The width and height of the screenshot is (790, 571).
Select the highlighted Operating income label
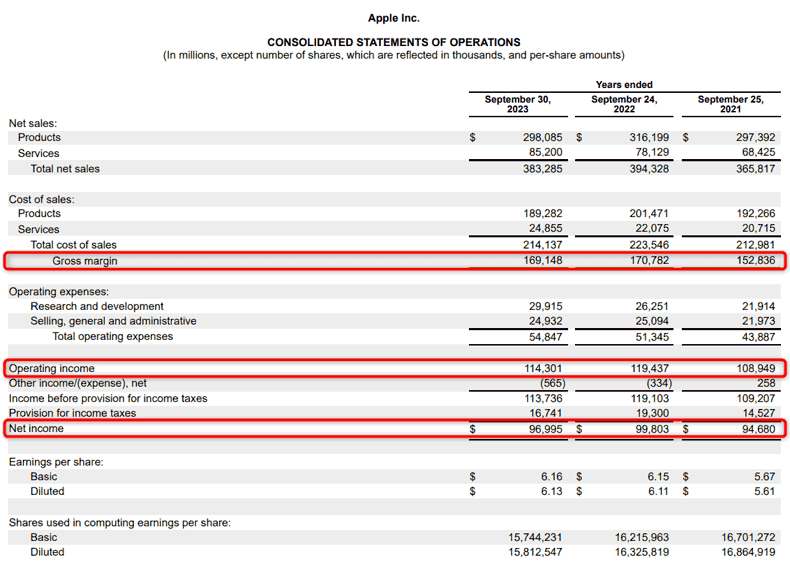[50, 368]
